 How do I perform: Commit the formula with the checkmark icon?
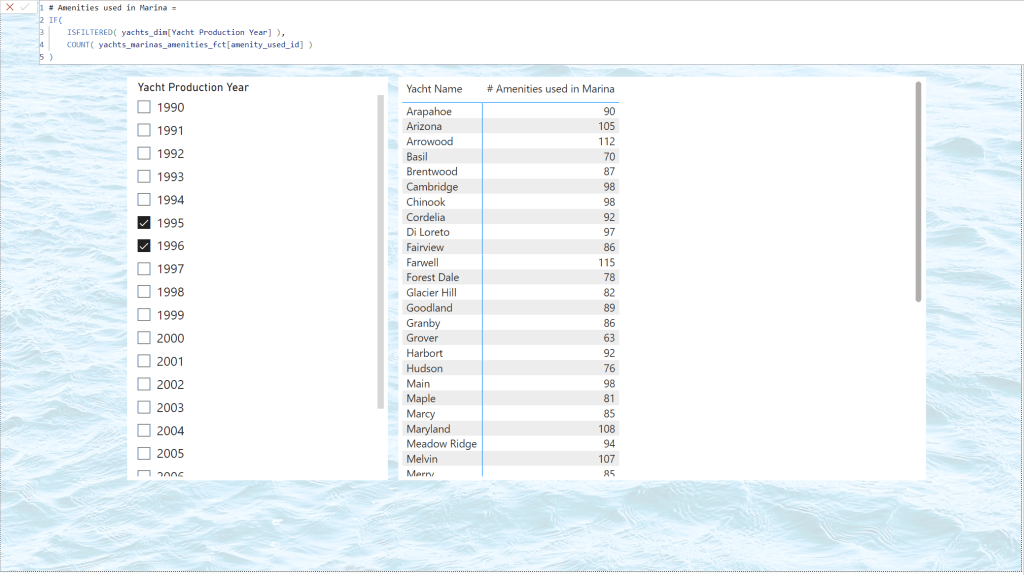tap(25, 7)
